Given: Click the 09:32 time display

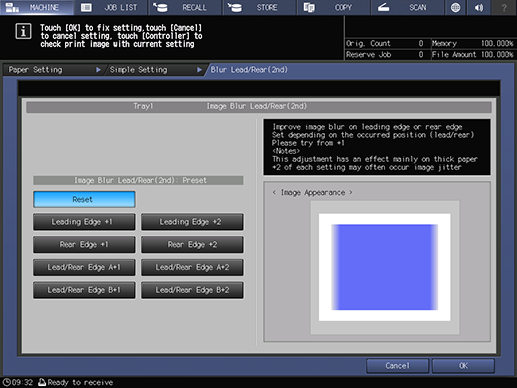Looking at the screenshot, I should (x=22, y=382).
